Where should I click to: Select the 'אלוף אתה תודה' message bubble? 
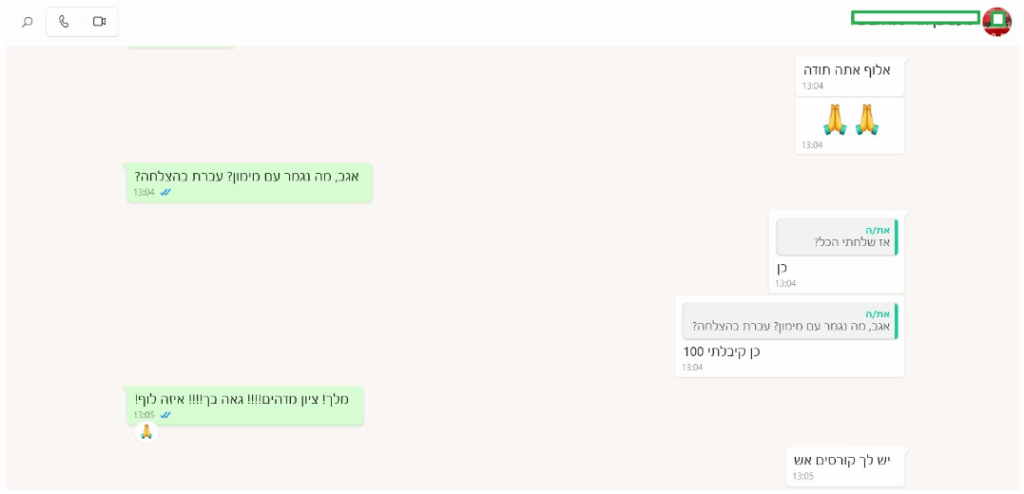tap(850, 76)
